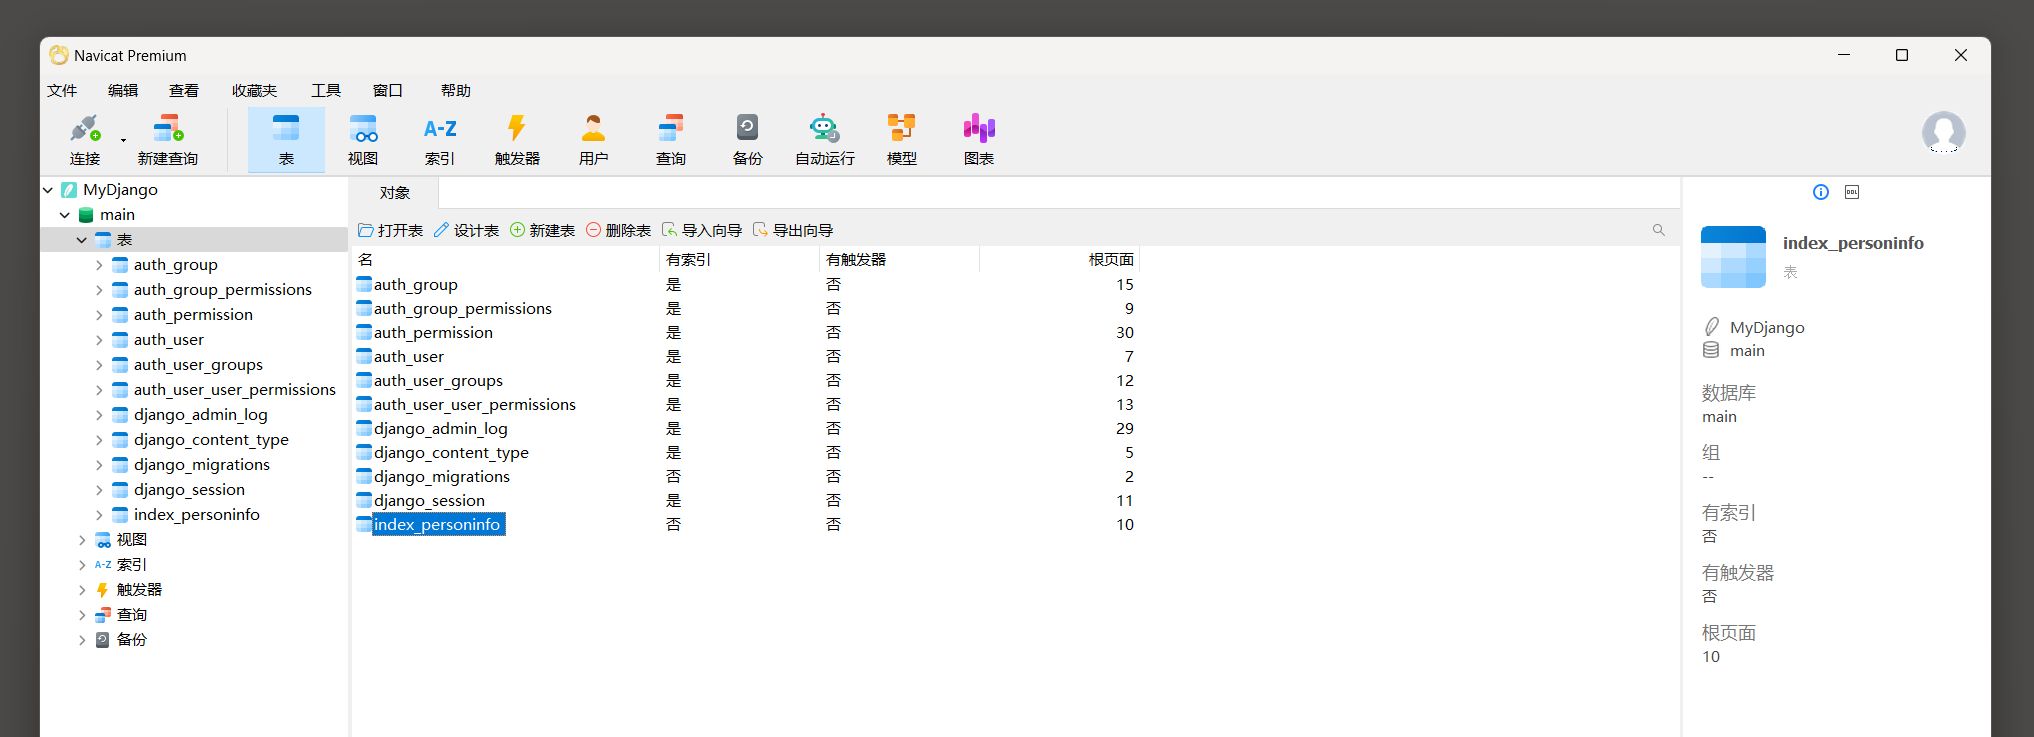The width and height of the screenshot is (2034, 737).
Task: Collapse the 表 tree node
Action: (x=82, y=240)
